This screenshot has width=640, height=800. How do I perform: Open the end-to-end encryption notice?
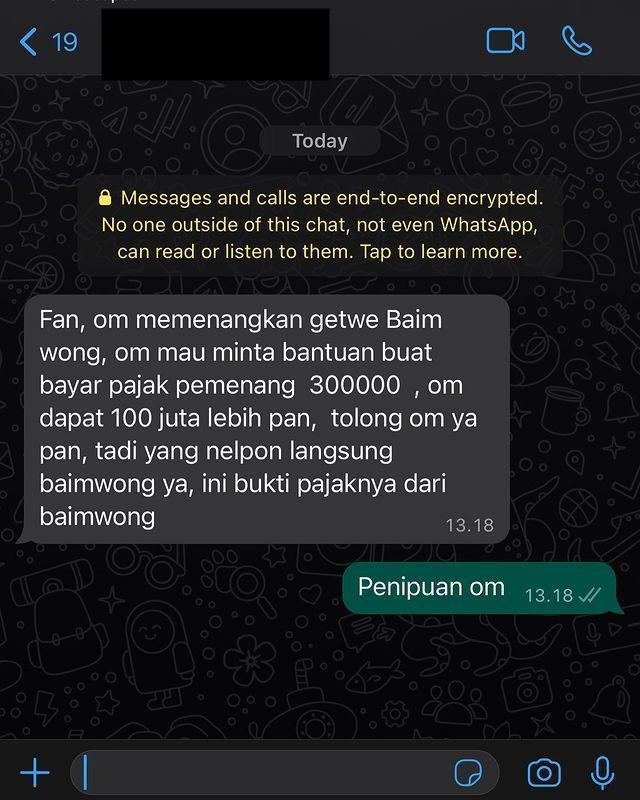coord(320,224)
